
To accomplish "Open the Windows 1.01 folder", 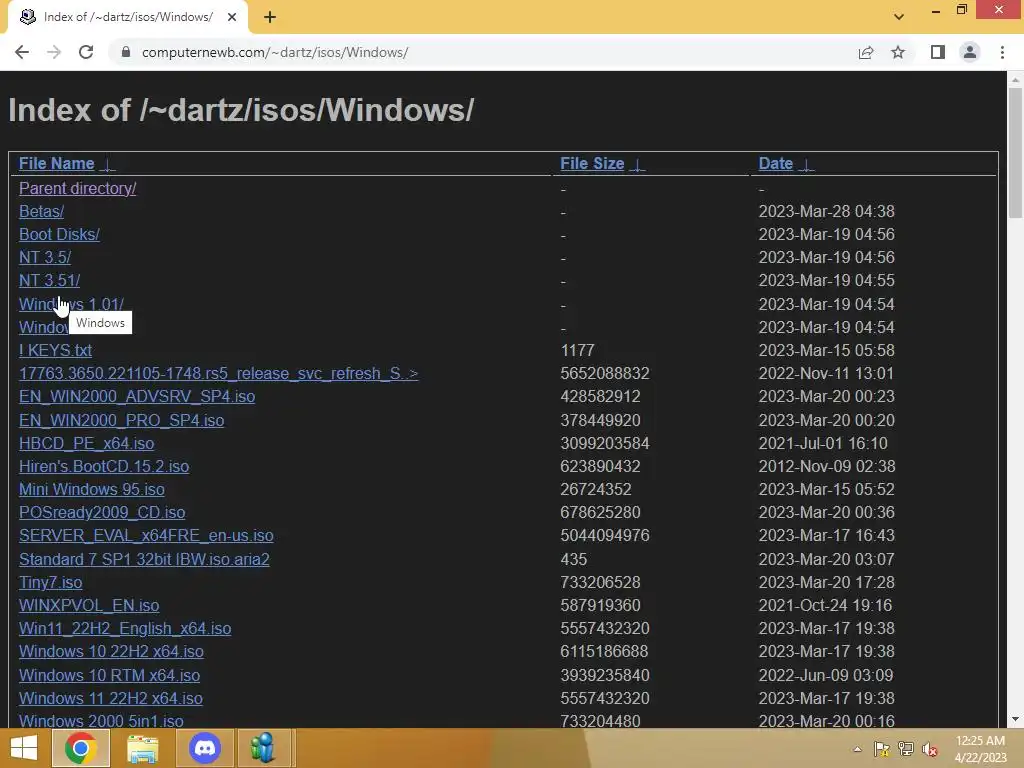I will pyautogui.click(x=71, y=304).
